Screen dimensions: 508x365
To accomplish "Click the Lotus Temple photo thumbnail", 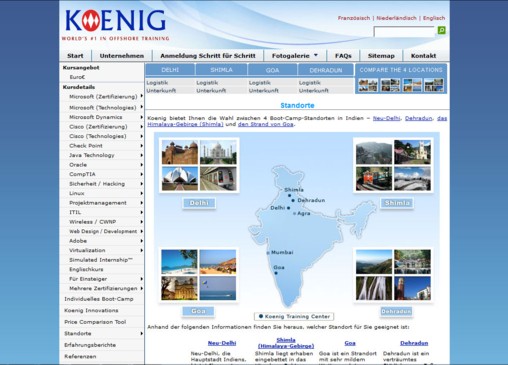I will pyautogui.click(x=180, y=179).
